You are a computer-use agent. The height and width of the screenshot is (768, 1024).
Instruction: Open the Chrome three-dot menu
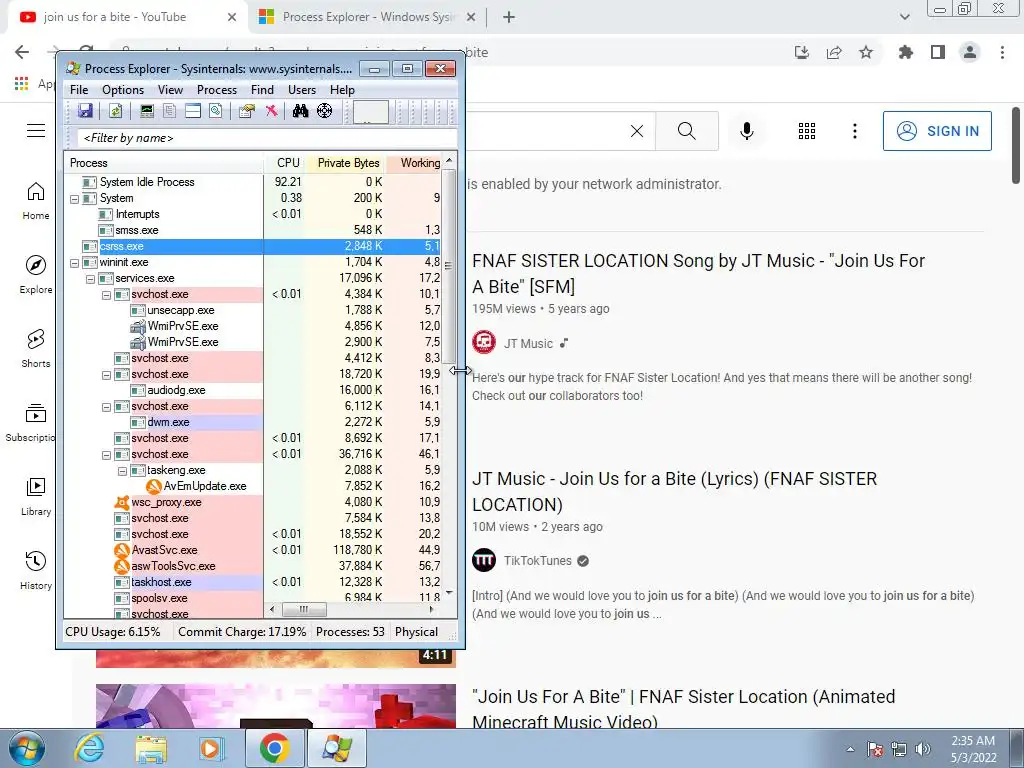[x=1002, y=52]
